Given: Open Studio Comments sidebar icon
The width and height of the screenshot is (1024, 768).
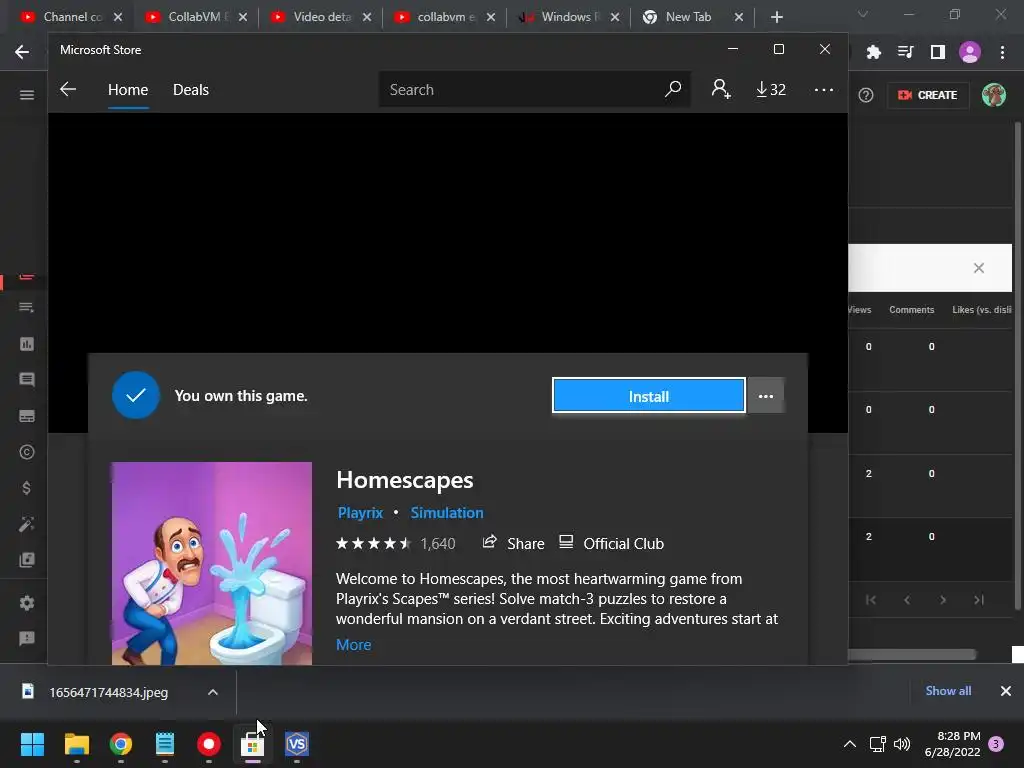Looking at the screenshot, I should 27,379.
